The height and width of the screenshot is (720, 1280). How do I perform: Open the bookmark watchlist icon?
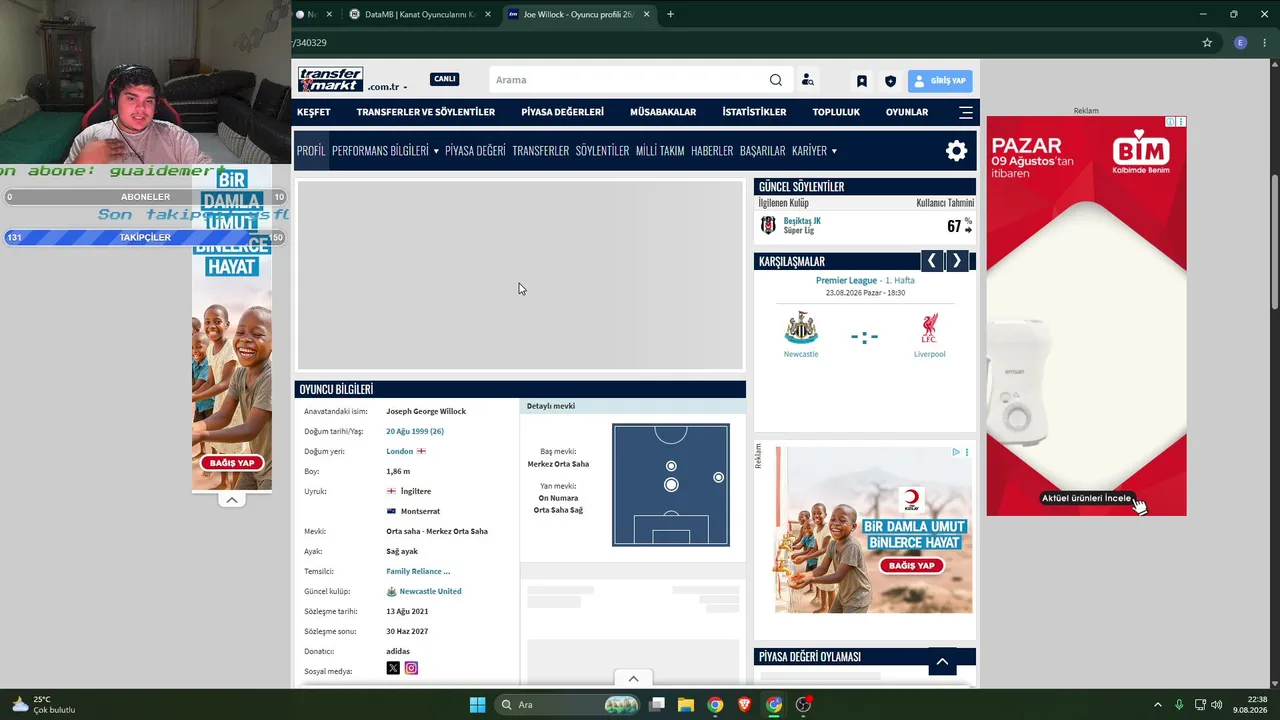(861, 81)
